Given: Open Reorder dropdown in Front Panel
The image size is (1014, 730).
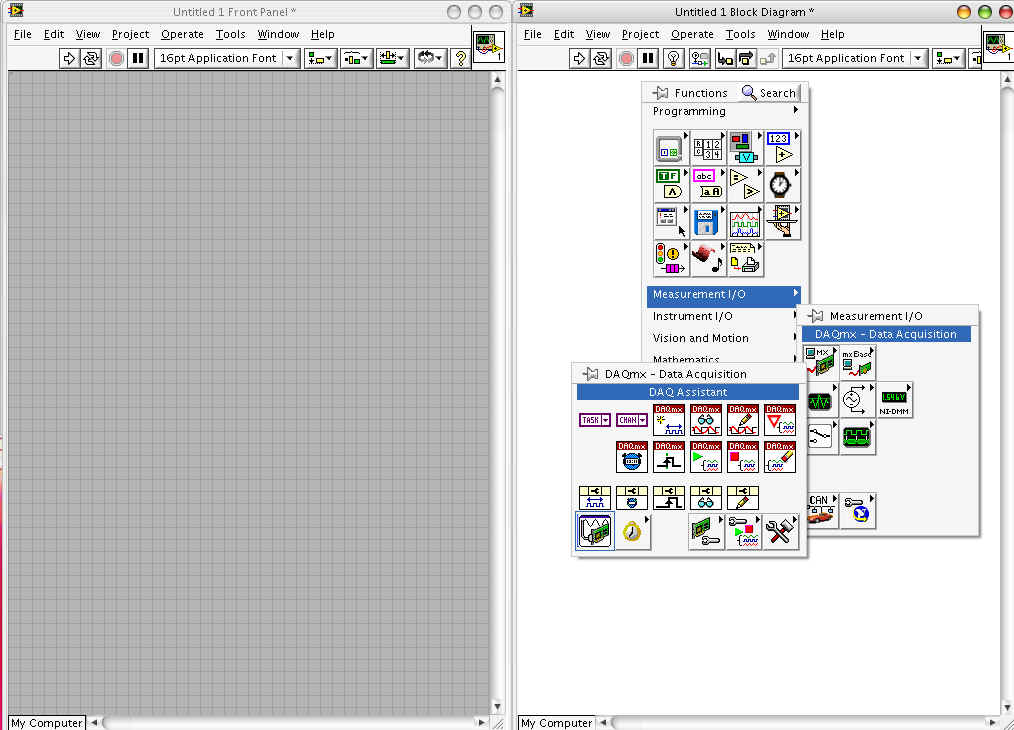Looking at the screenshot, I should click(x=429, y=58).
